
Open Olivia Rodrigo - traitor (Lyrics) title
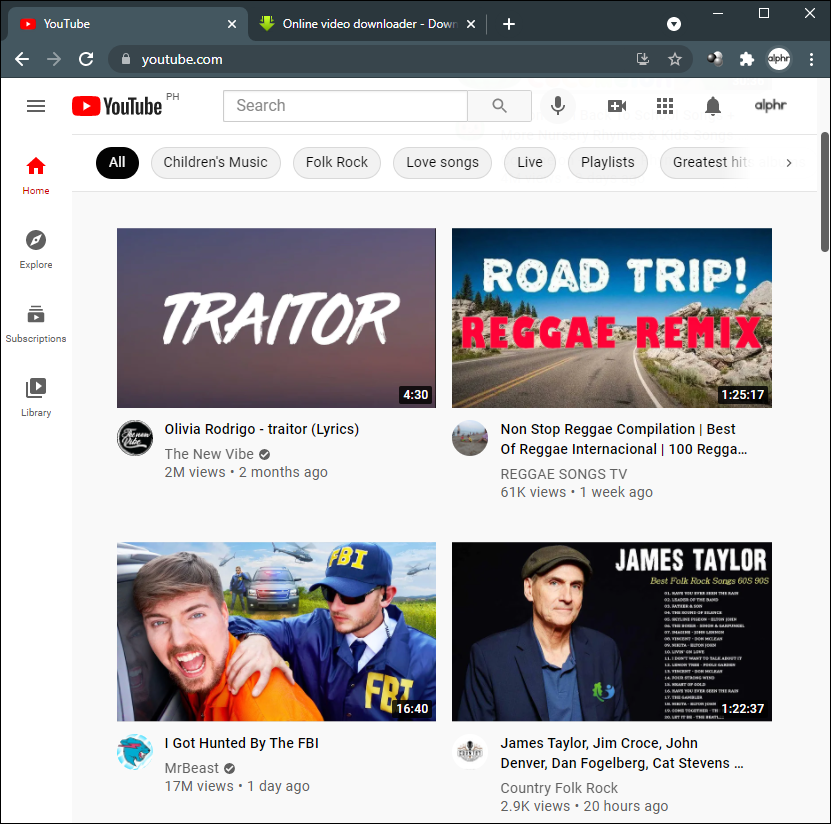(262, 429)
